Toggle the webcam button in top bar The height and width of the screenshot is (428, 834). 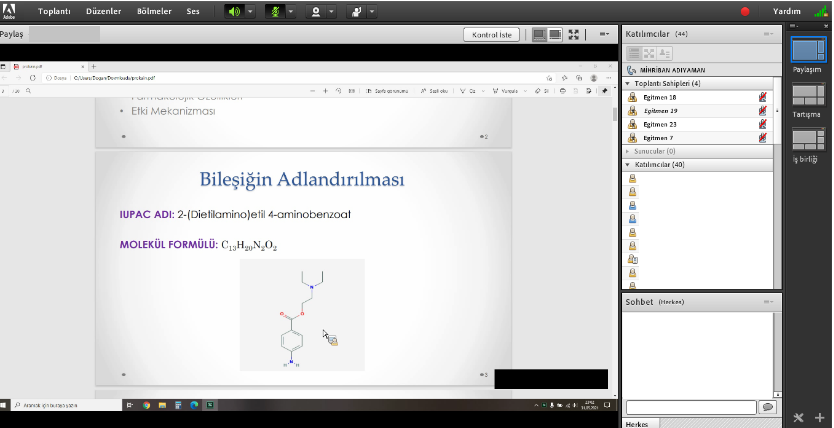click(x=316, y=12)
